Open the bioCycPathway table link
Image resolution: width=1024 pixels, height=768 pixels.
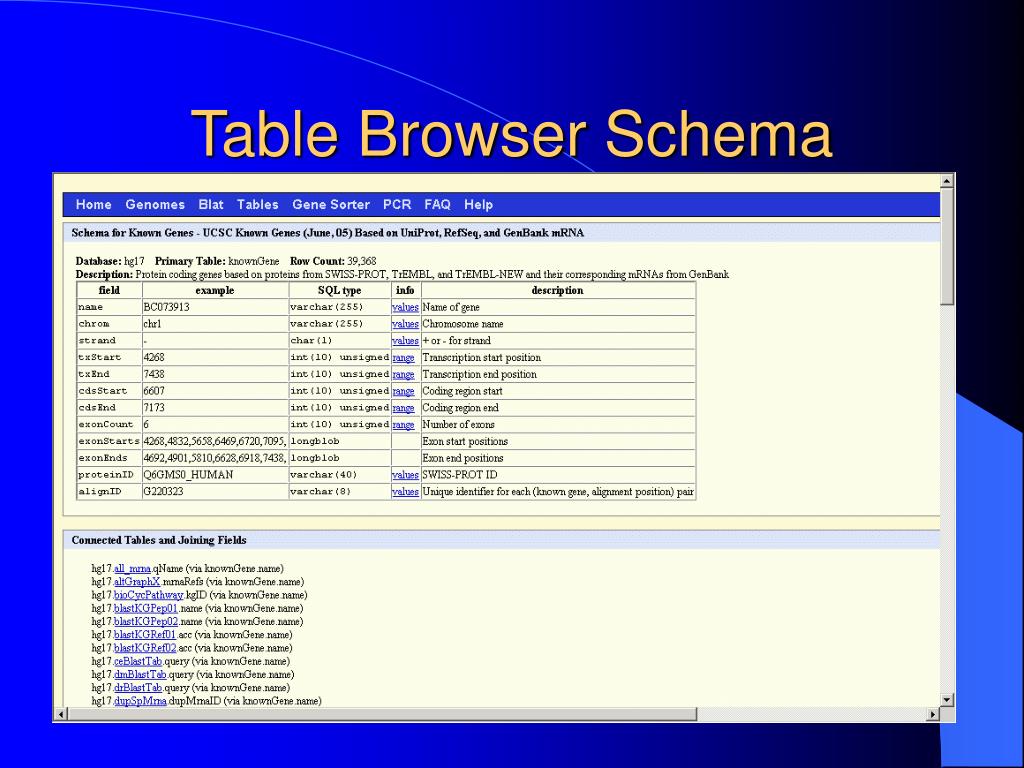click(x=149, y=595)
